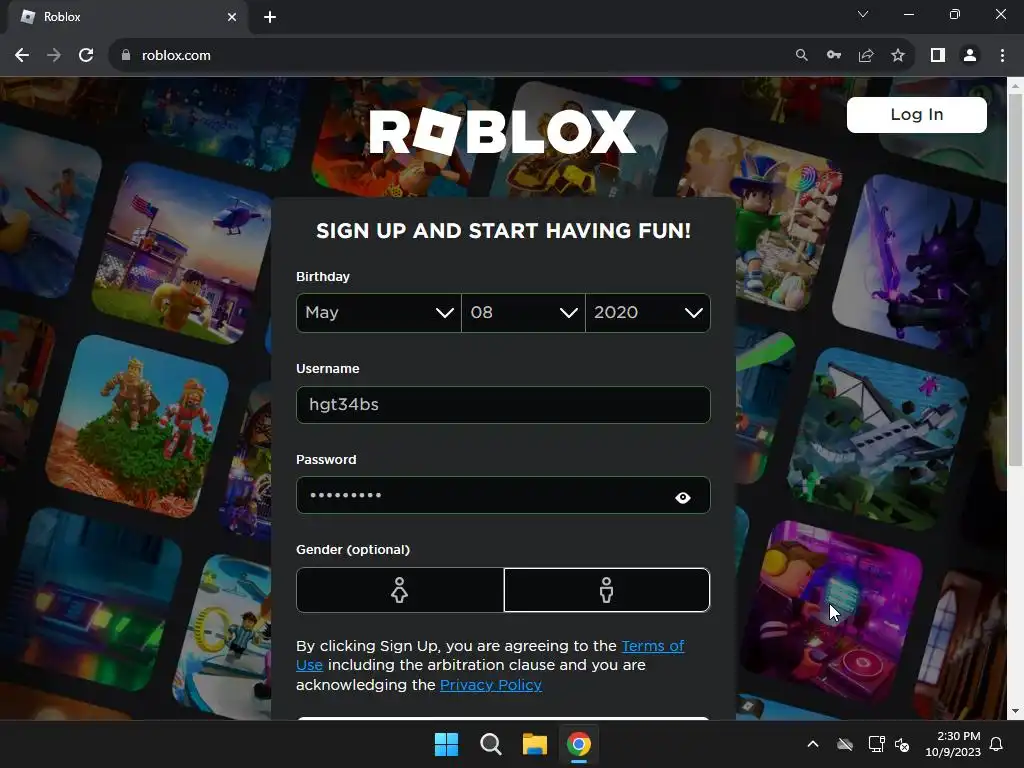This screenshot has height=768, width=1024.
Task: Click the Password input field
Action: [503, 495]
